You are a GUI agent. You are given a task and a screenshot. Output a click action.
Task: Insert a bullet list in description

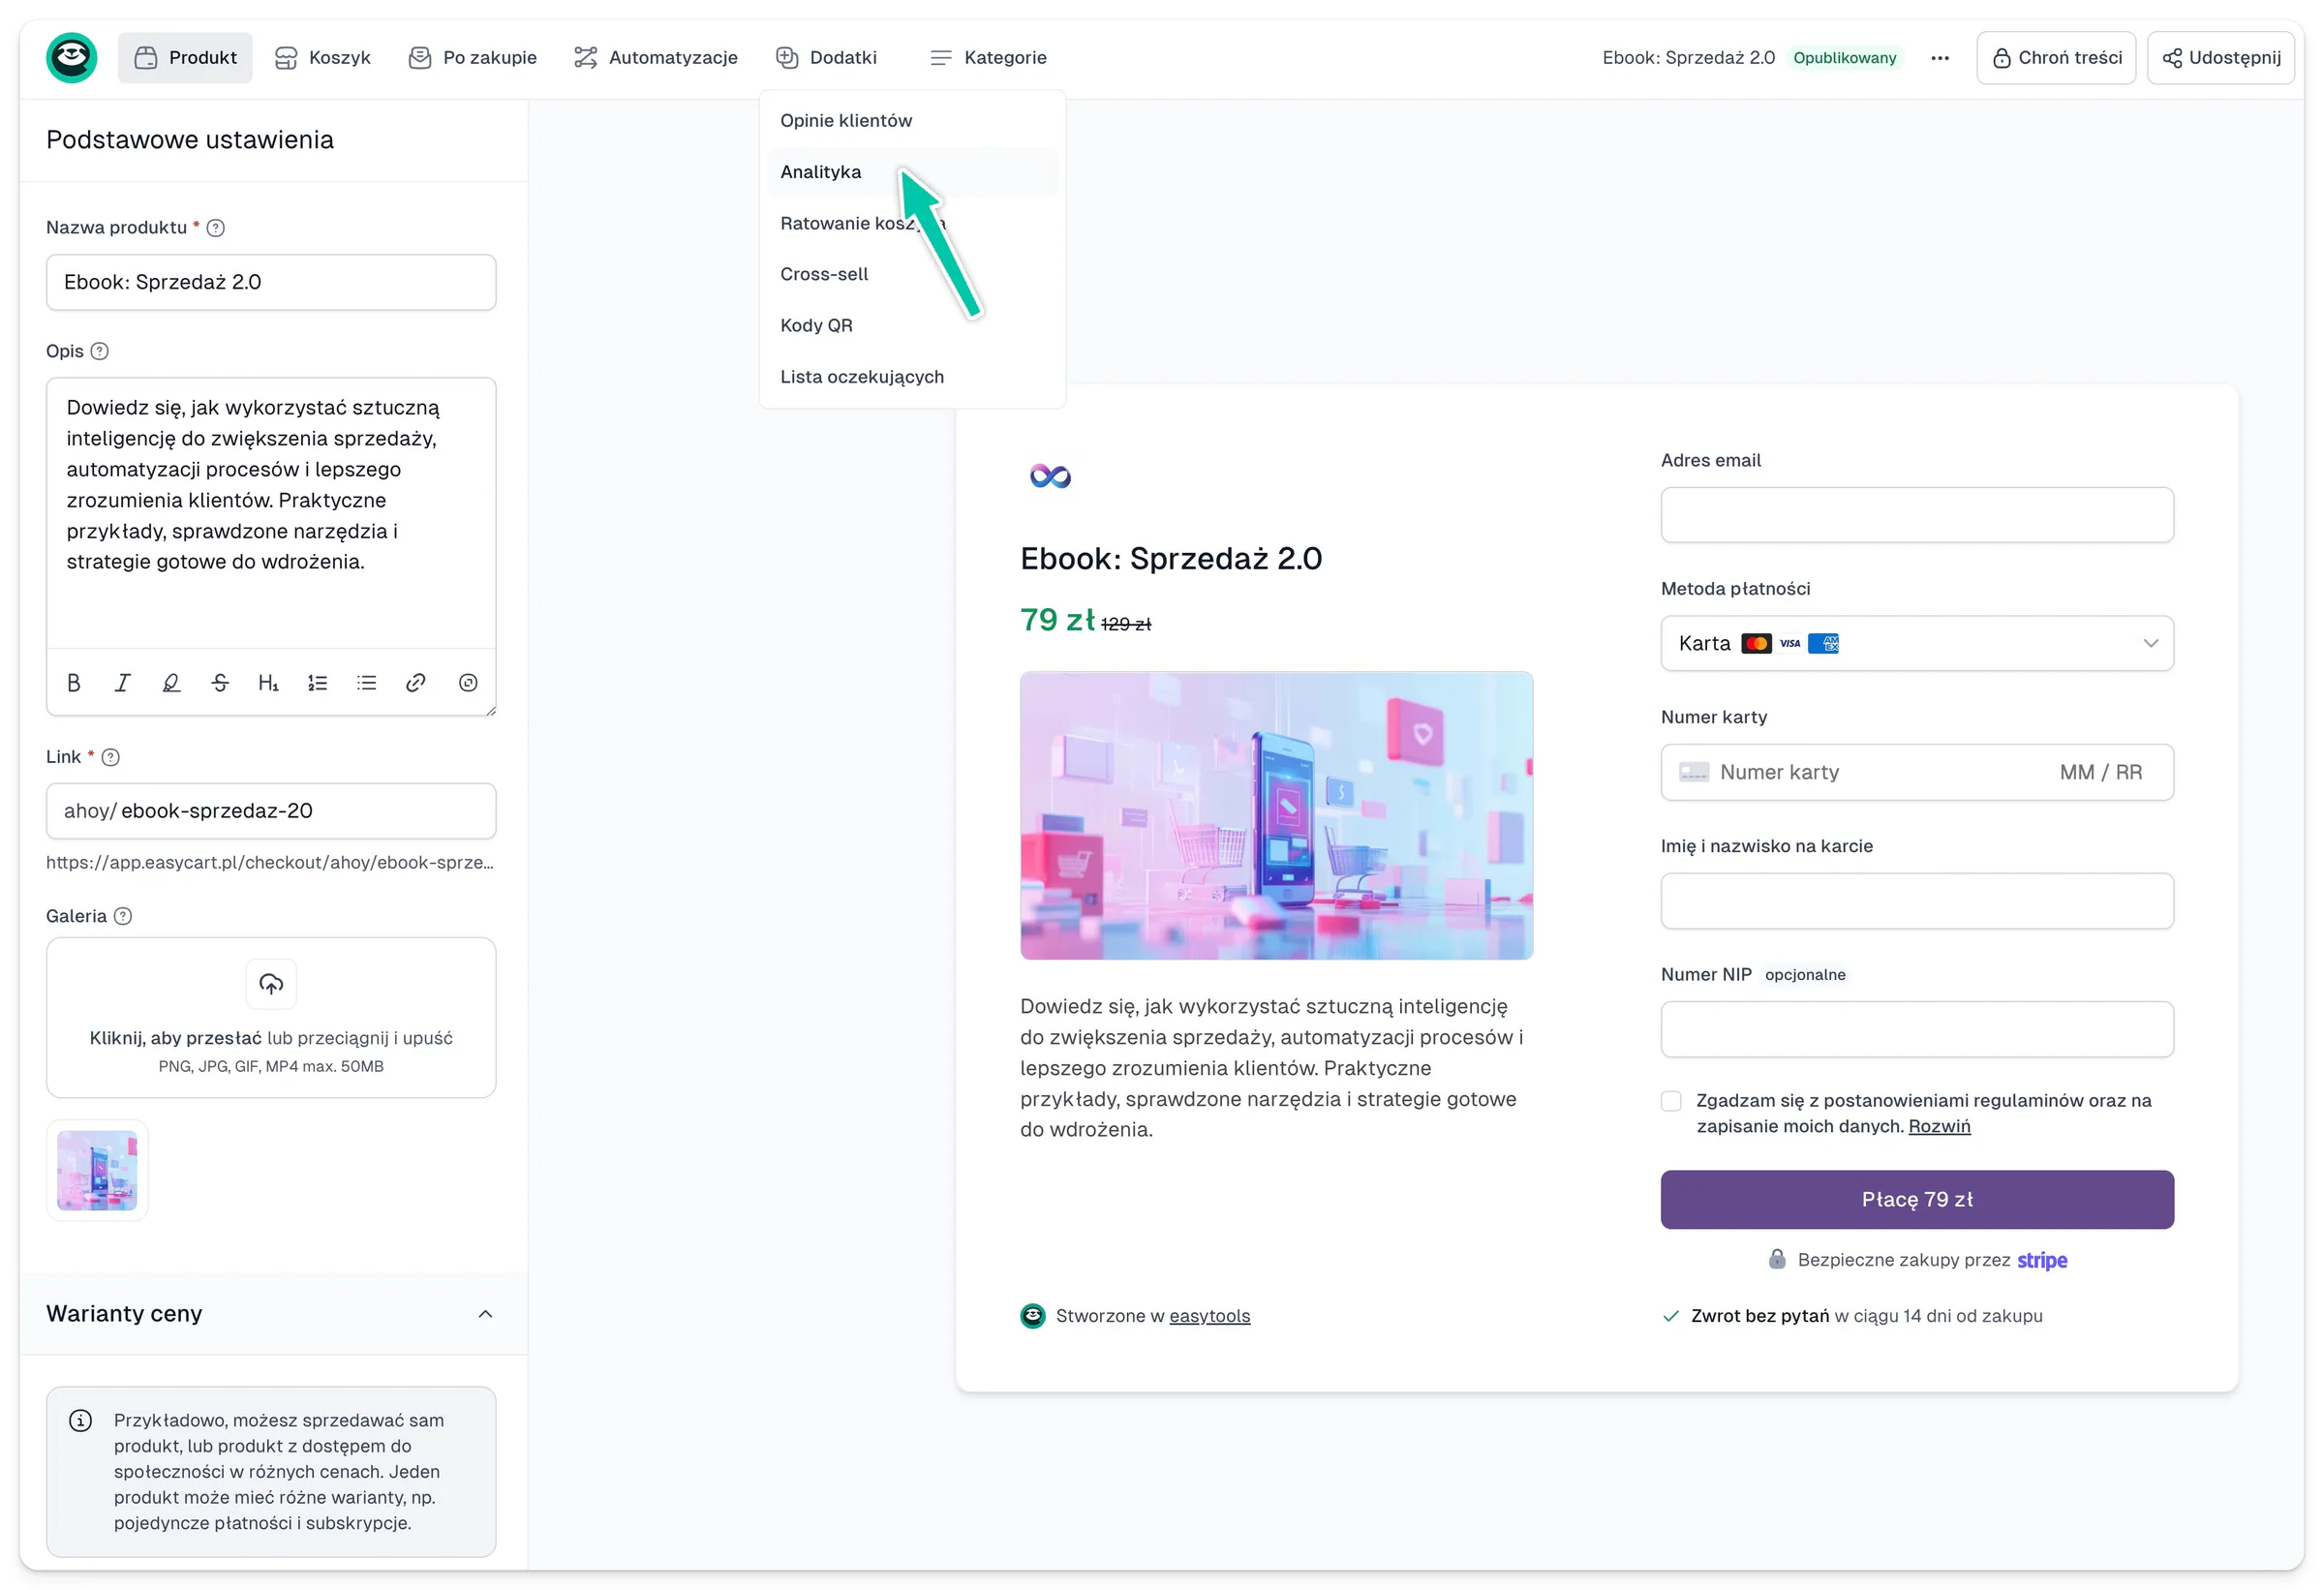366,683
